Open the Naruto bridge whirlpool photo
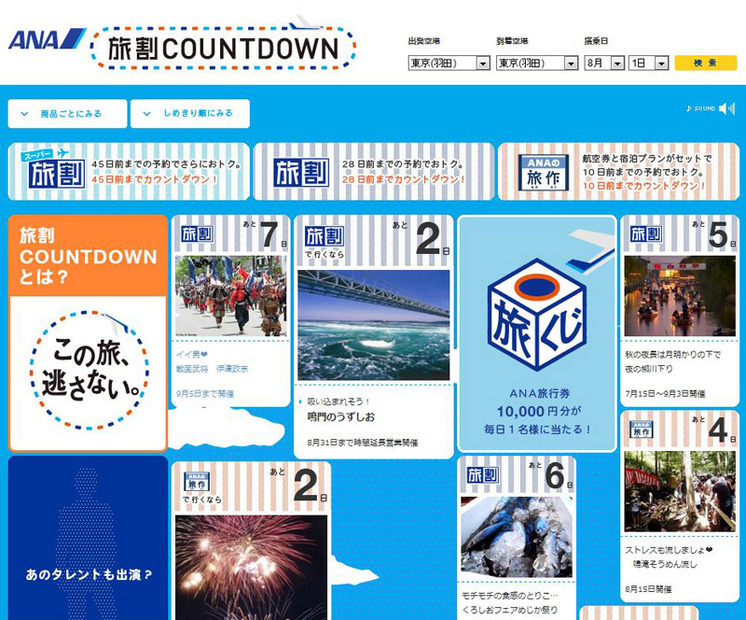Image resolution: width=746 pixels, height=620 pixels. click(x=373, y=325)
